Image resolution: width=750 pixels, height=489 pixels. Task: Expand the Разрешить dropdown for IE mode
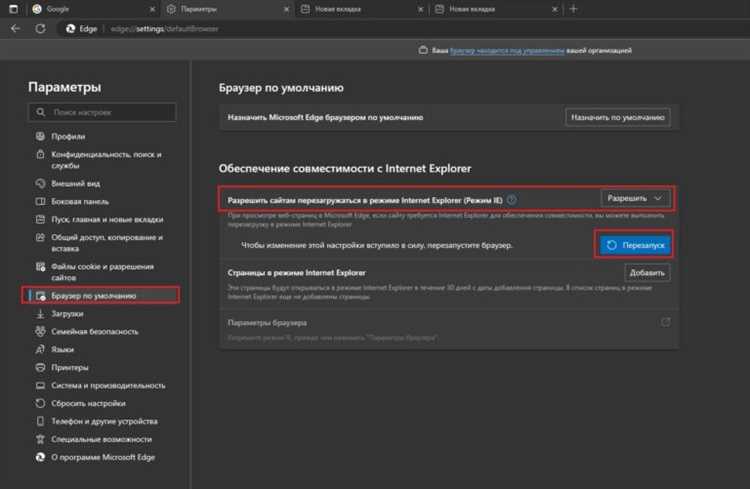[635, 198]
